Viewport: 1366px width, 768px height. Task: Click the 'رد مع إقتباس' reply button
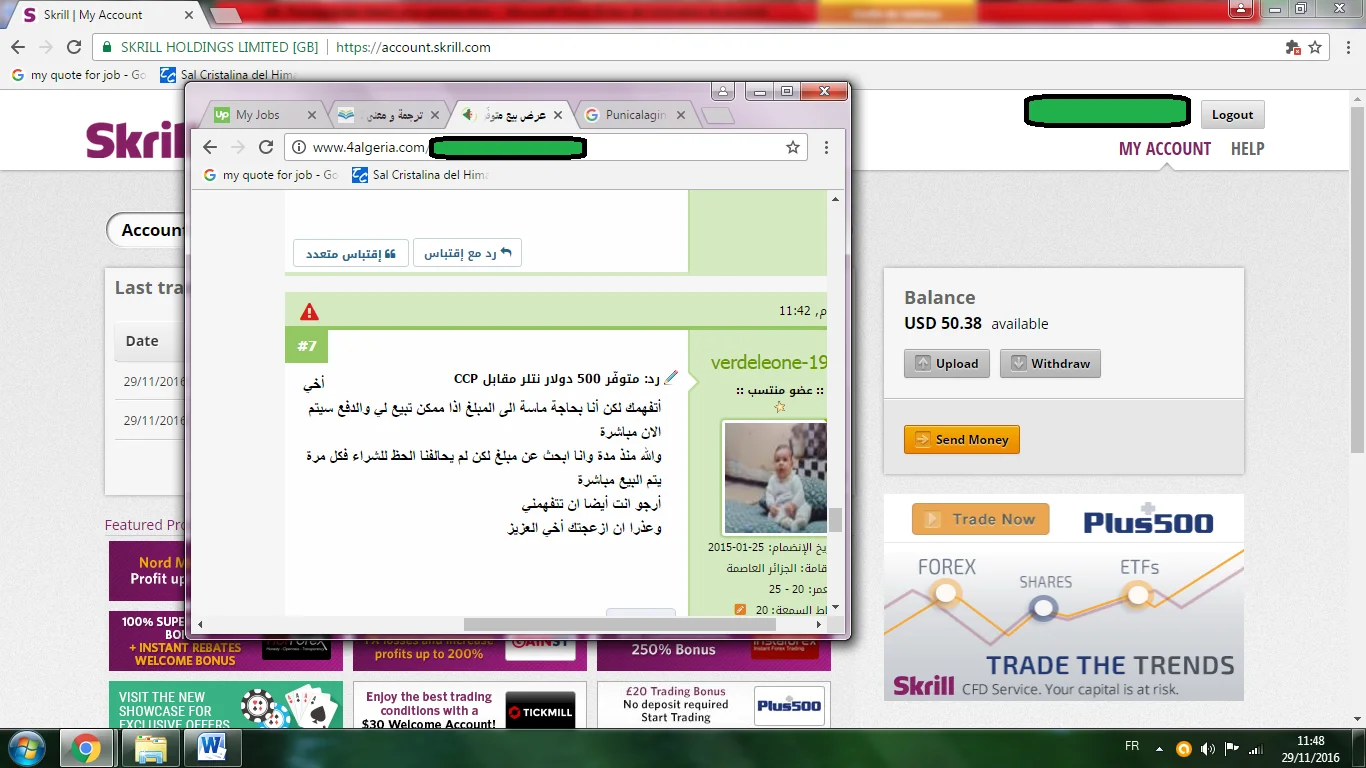click(467, 253)
